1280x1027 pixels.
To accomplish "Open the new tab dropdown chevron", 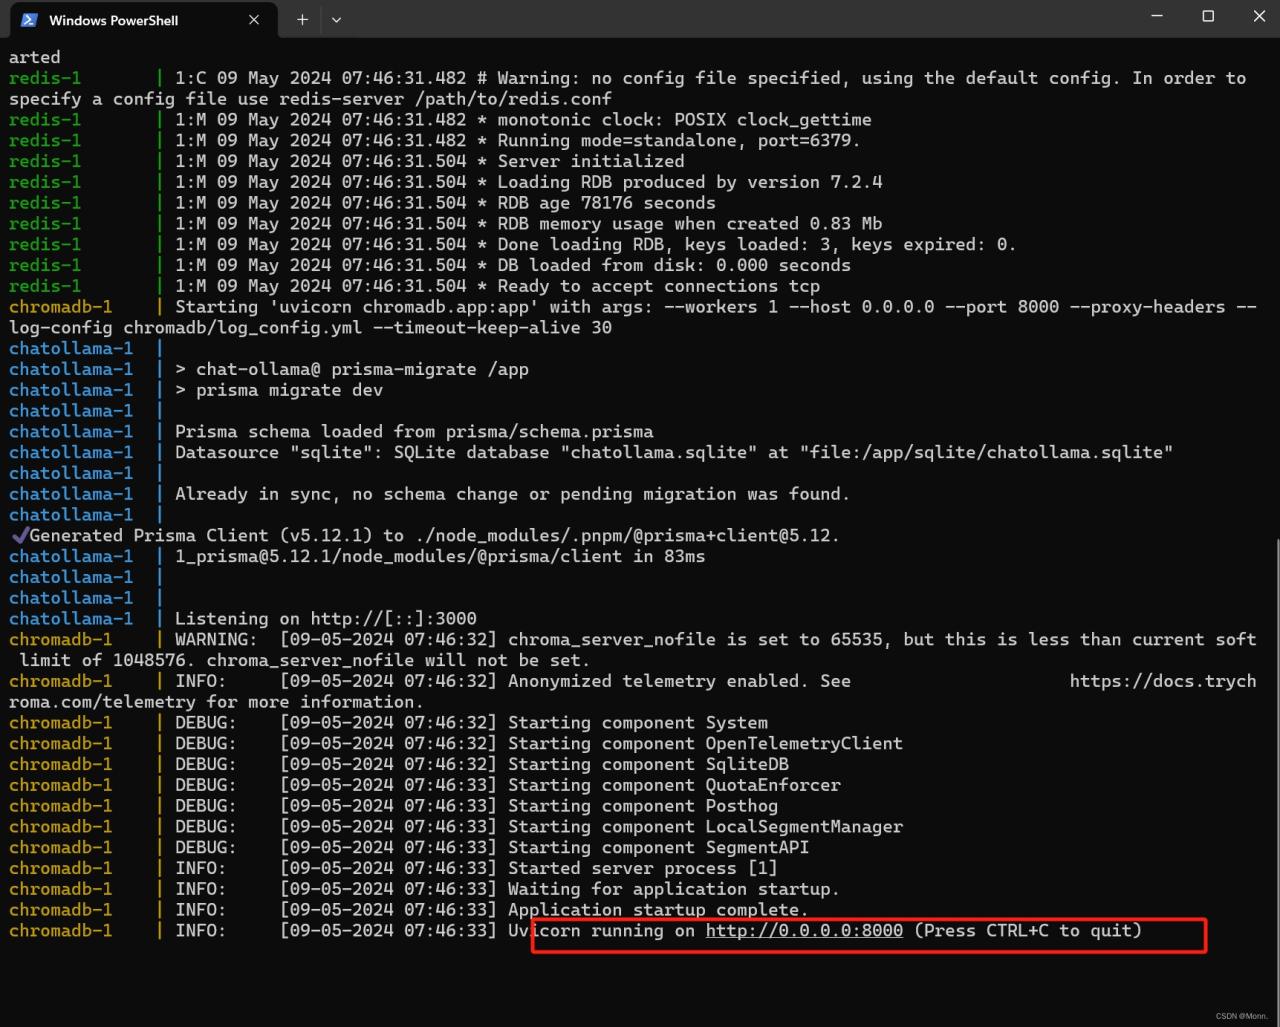I will 336,19.
